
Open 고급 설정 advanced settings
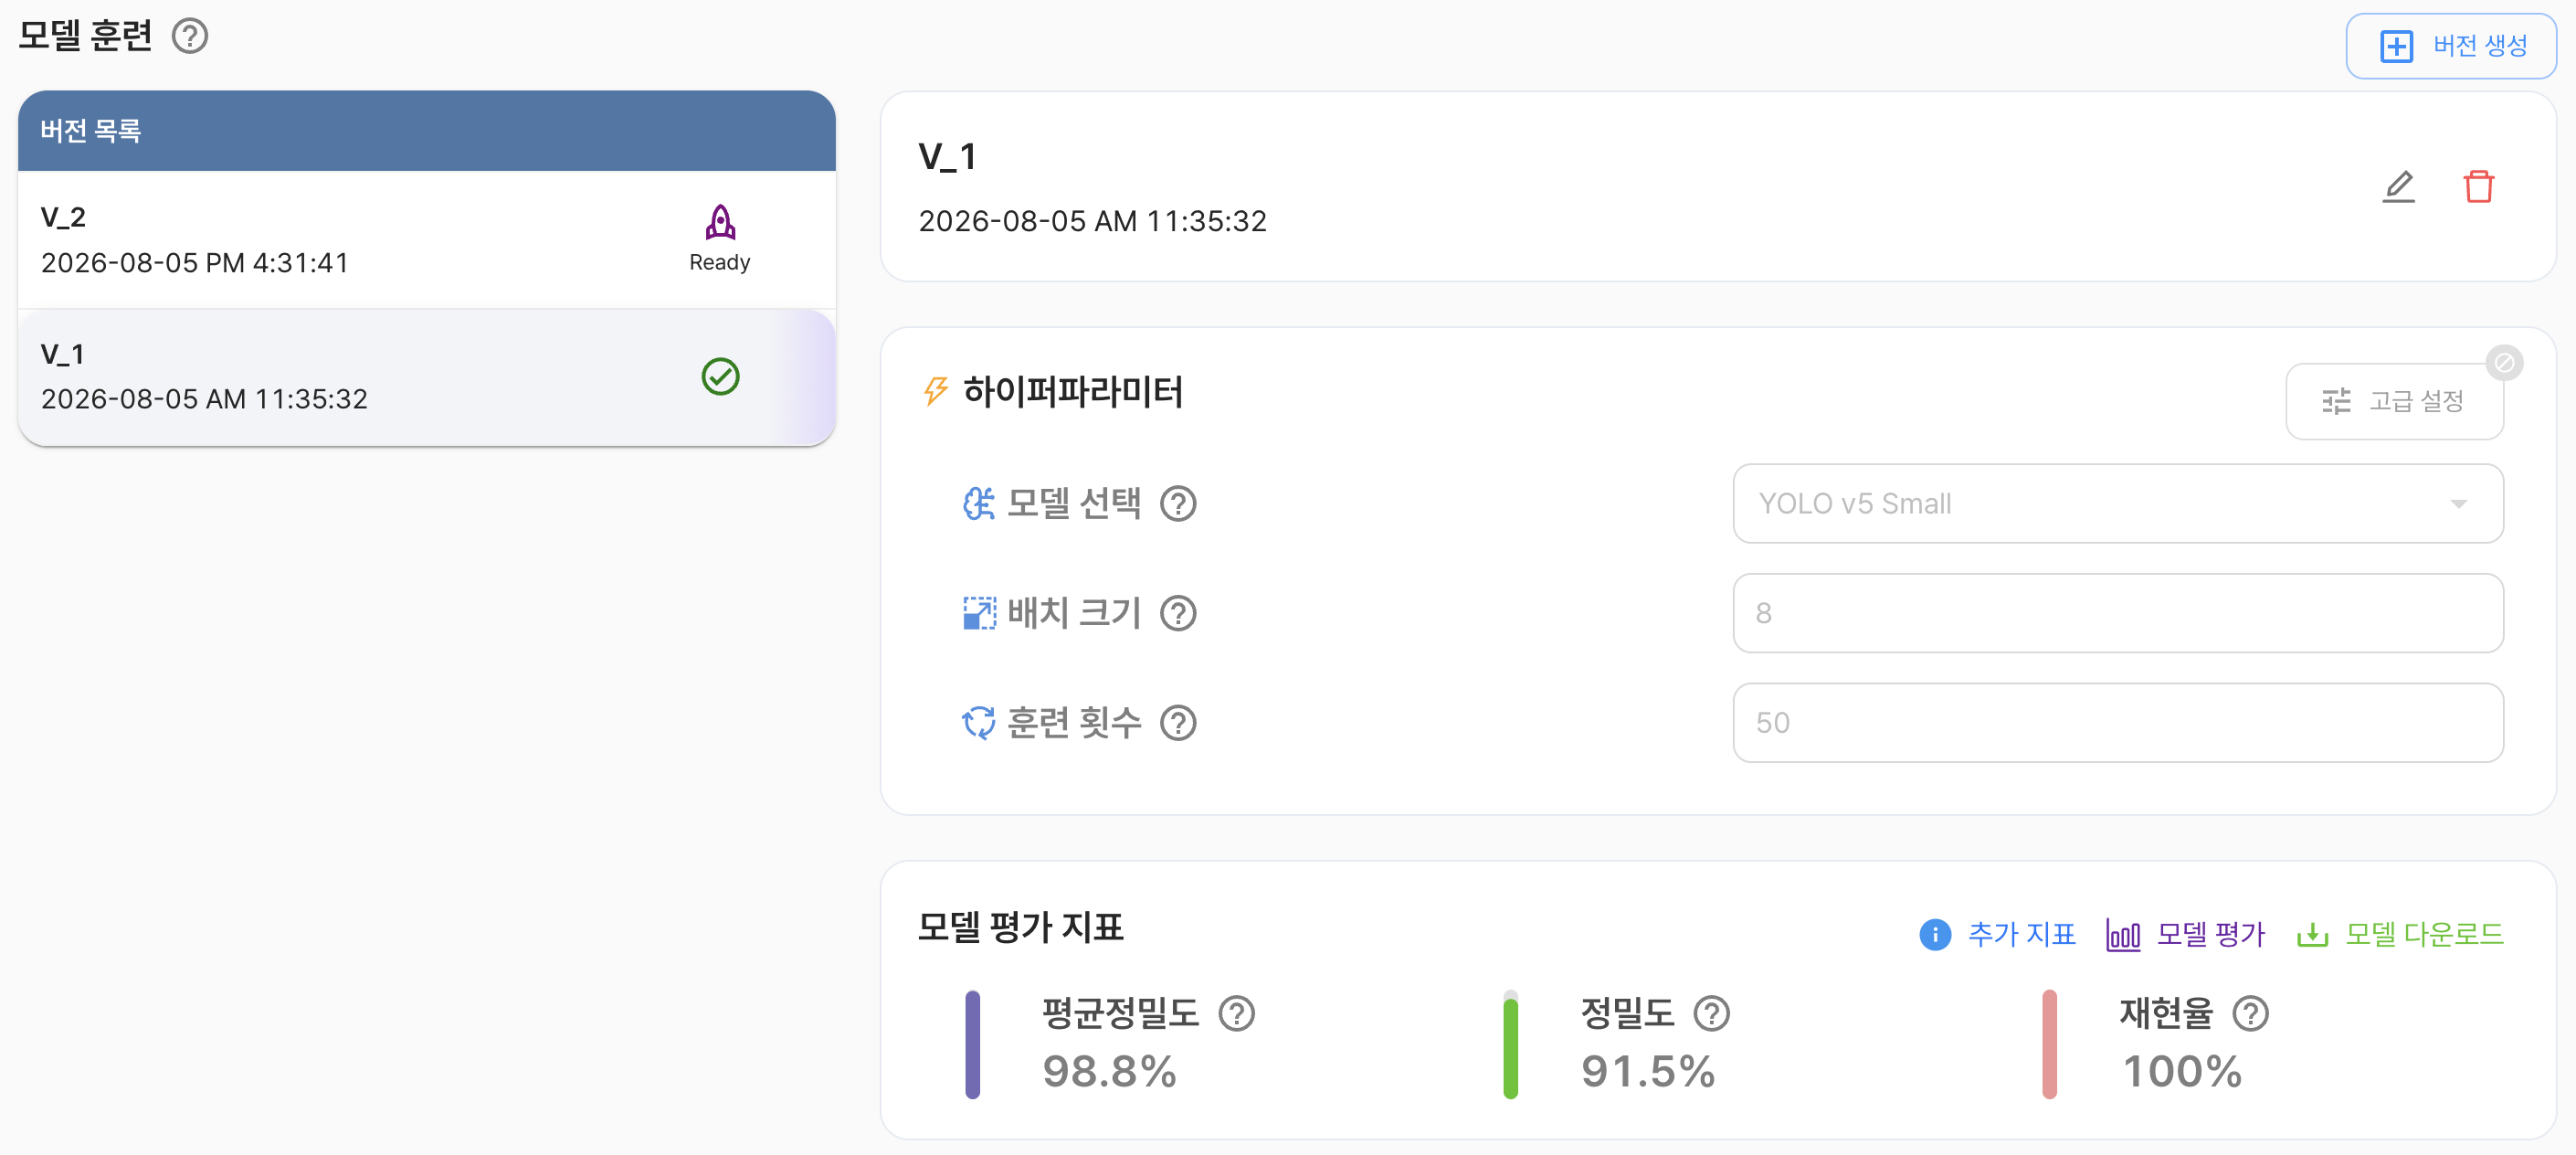click(x=2393, y=401)
